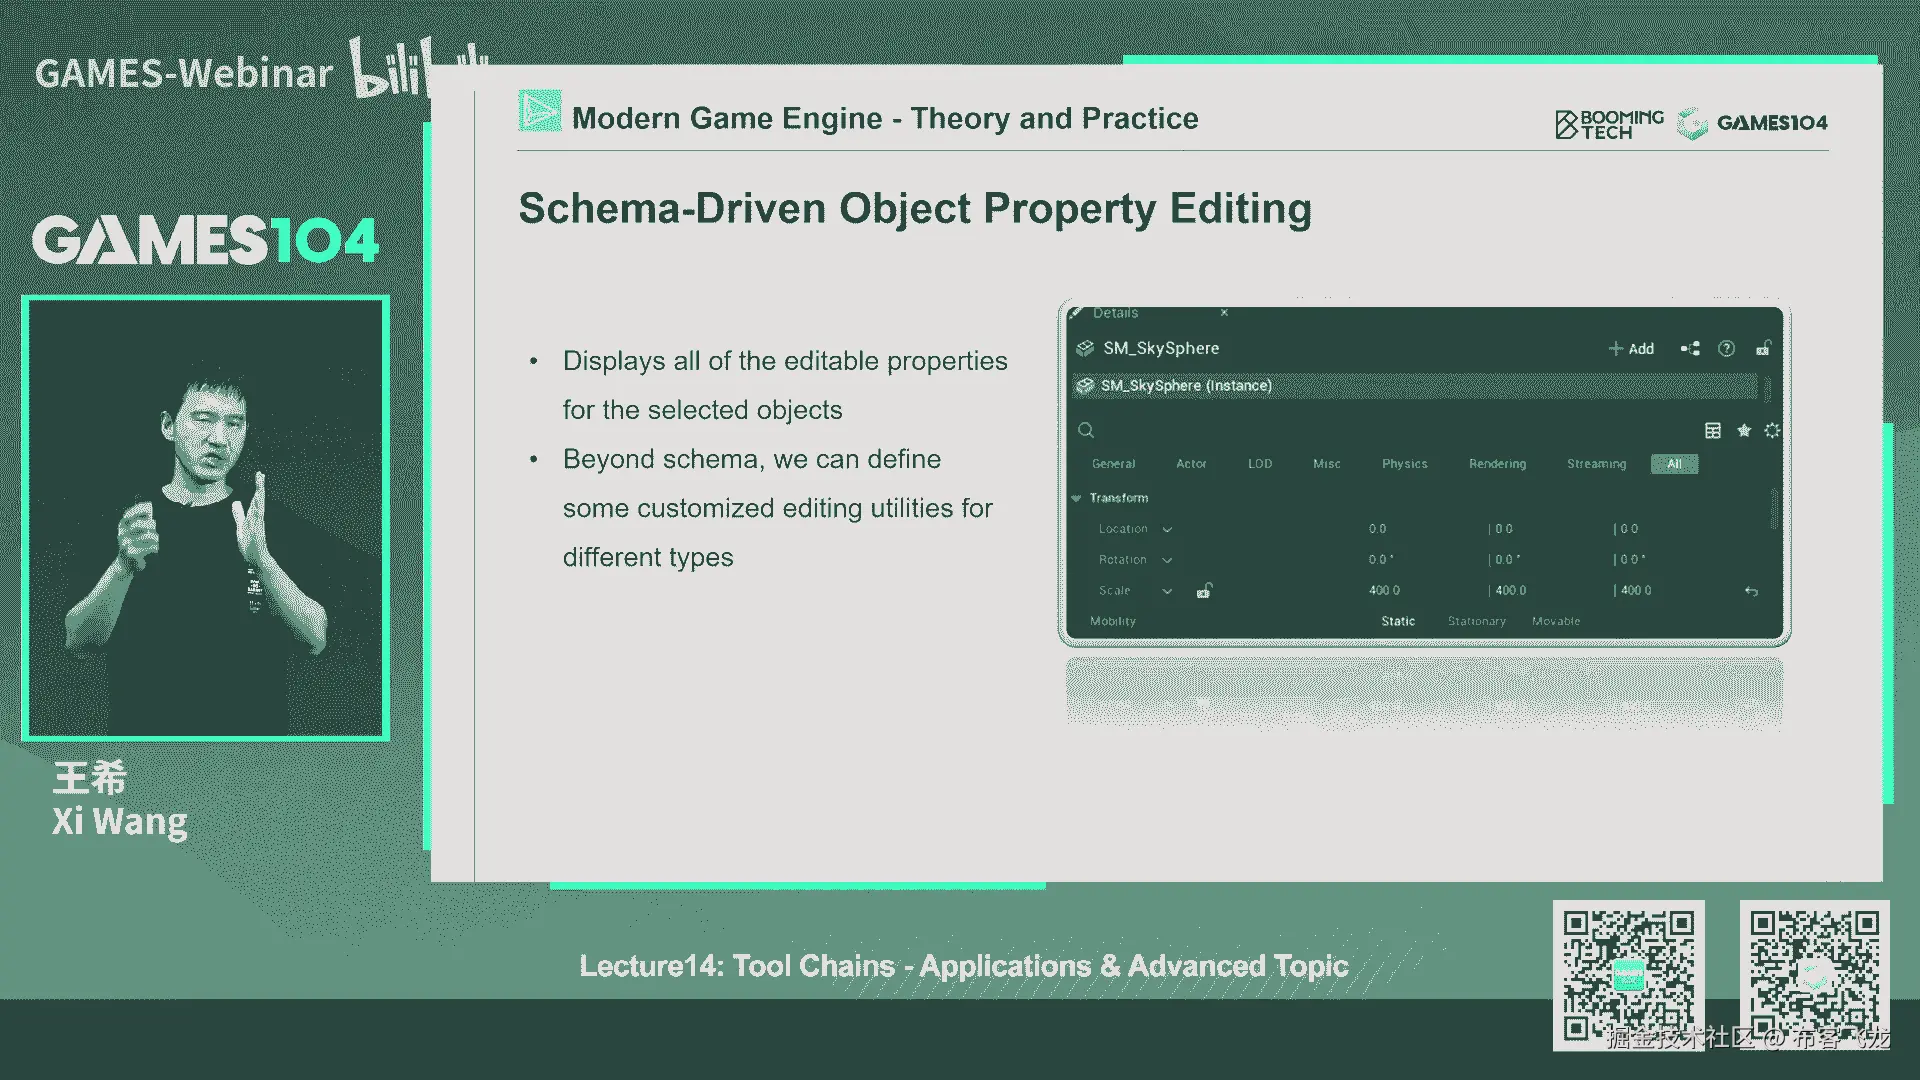This screenshot has height=1080, width=1920.
Task: Set Mobility to Stationary
Action: tap(1476, 622)
